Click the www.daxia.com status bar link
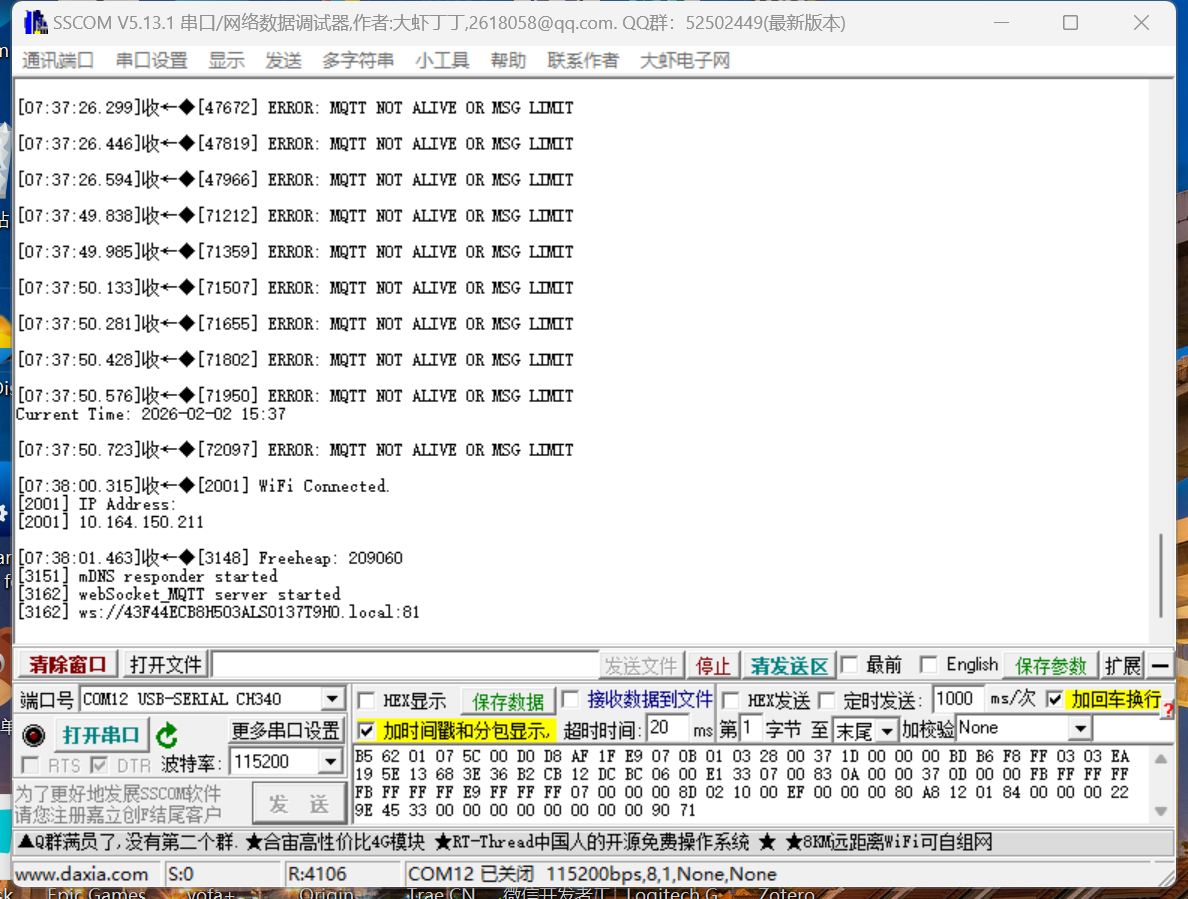This screenshot has width=1188, height=899. [82, 874]
